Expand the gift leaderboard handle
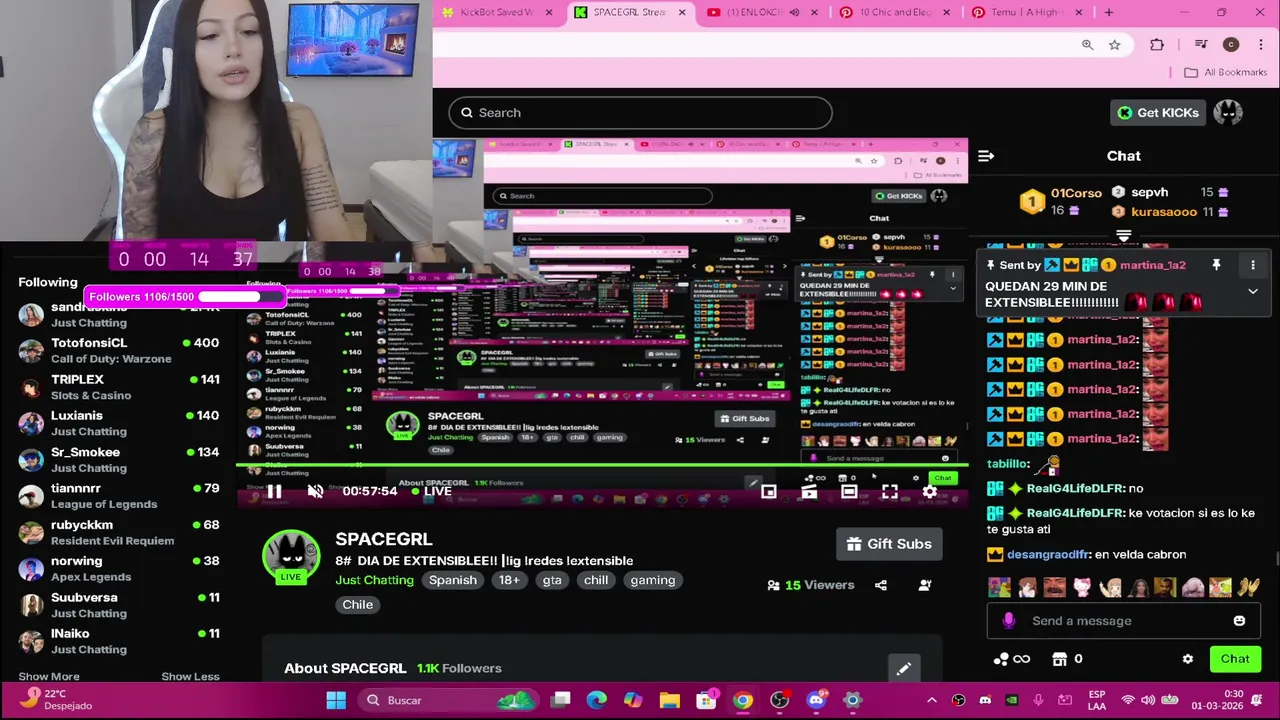The image size is (1280, 720). (x=1124, y=236)
